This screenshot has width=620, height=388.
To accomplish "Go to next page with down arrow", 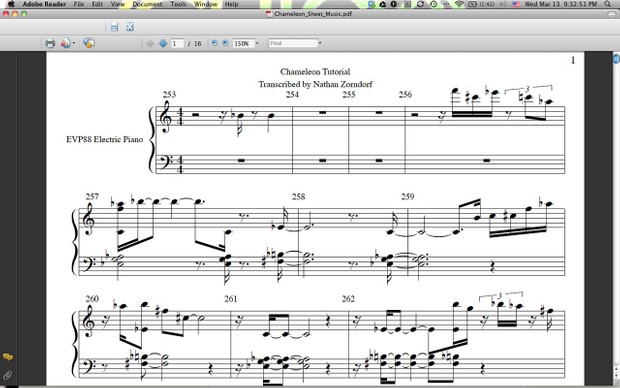I will tap(163, 43).
